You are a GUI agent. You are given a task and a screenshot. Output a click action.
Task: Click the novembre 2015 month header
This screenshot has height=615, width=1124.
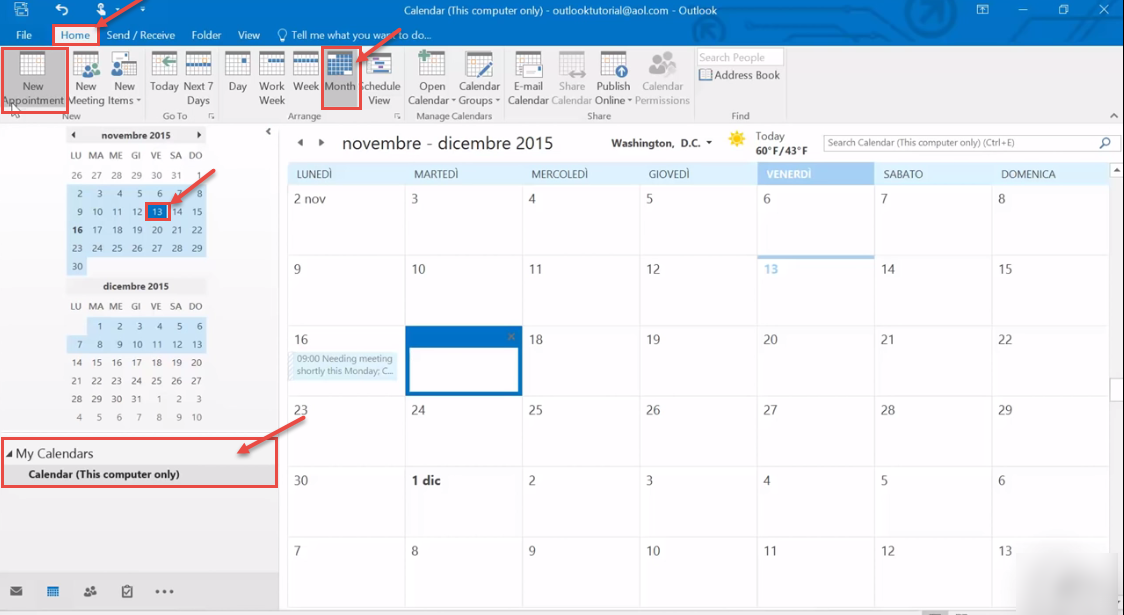pos(135,135)
